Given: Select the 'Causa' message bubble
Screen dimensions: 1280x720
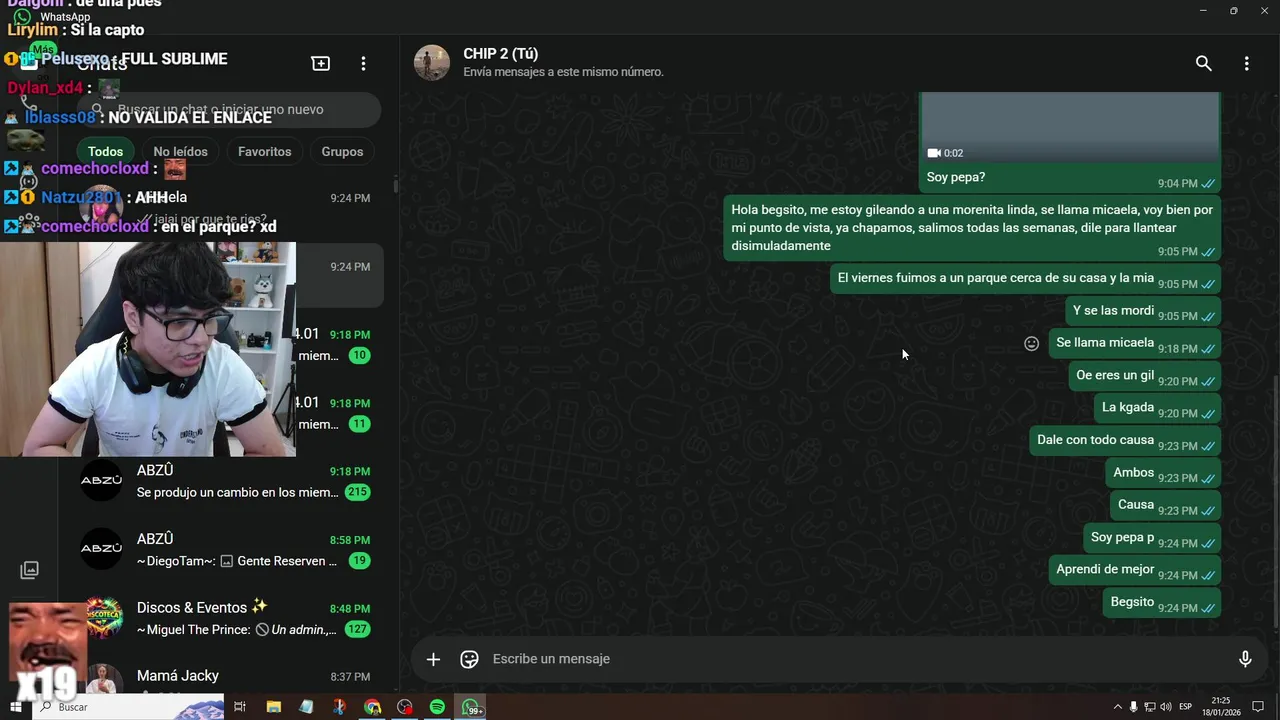Looking at the screenshot, I should click(x=1165, y=505).
